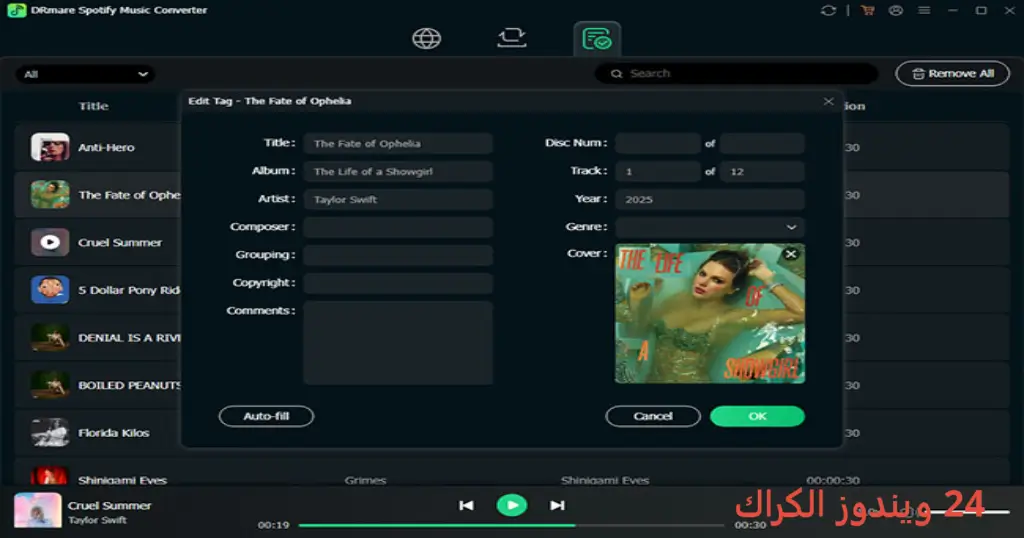Expand the Genre dropdown

pyautogui.click(x=710, y=227)
